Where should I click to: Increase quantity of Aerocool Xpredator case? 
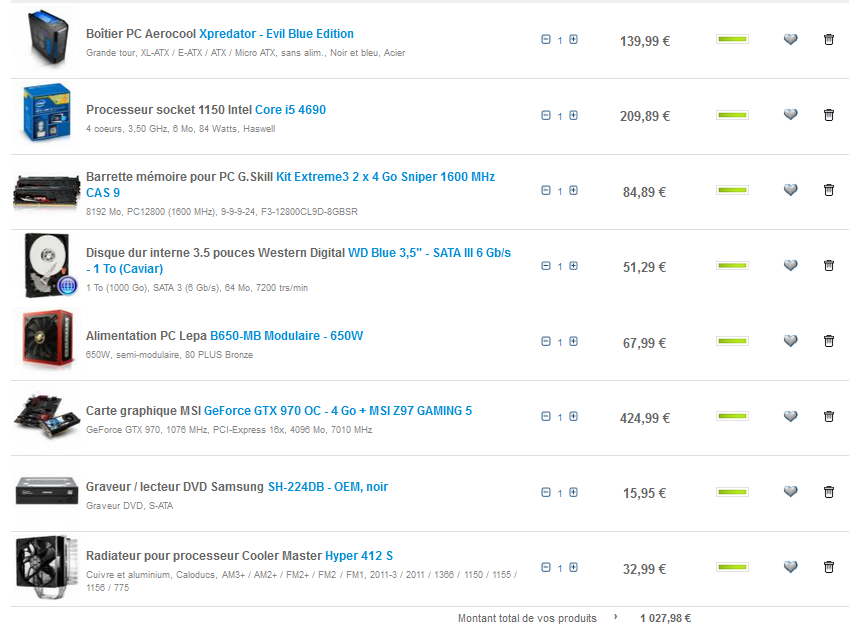pyautogui.click(x=573, y=39)
